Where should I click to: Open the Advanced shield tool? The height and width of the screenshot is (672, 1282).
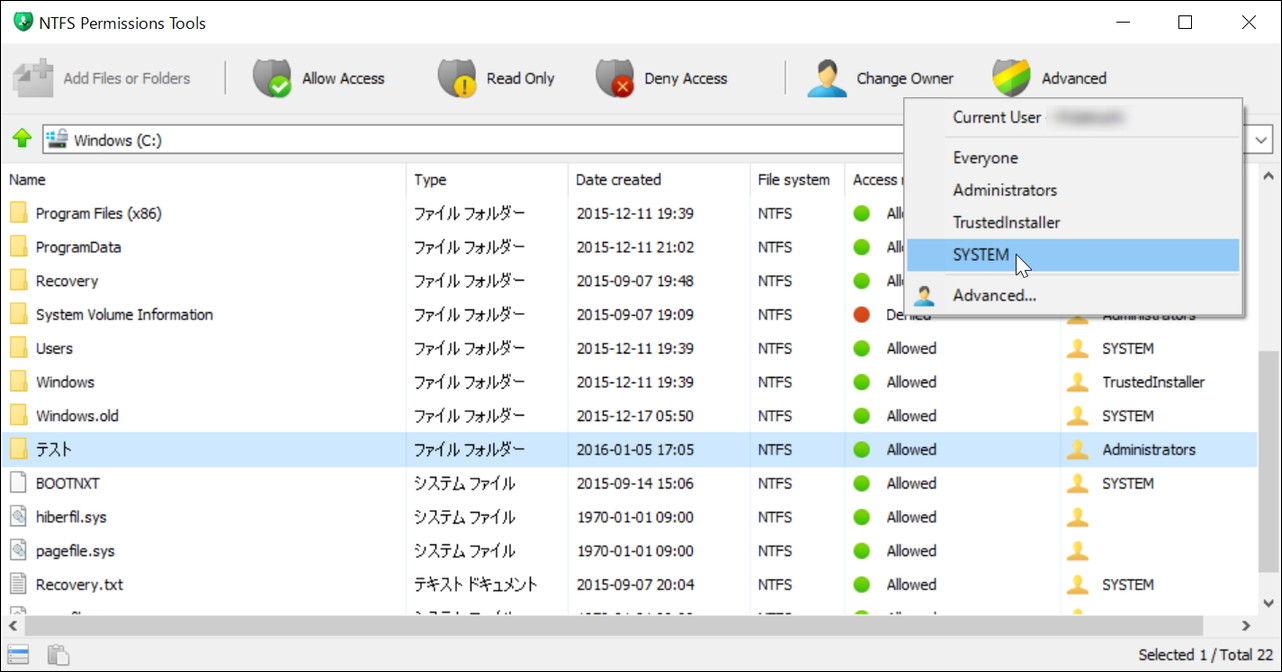click(1049, 78)
